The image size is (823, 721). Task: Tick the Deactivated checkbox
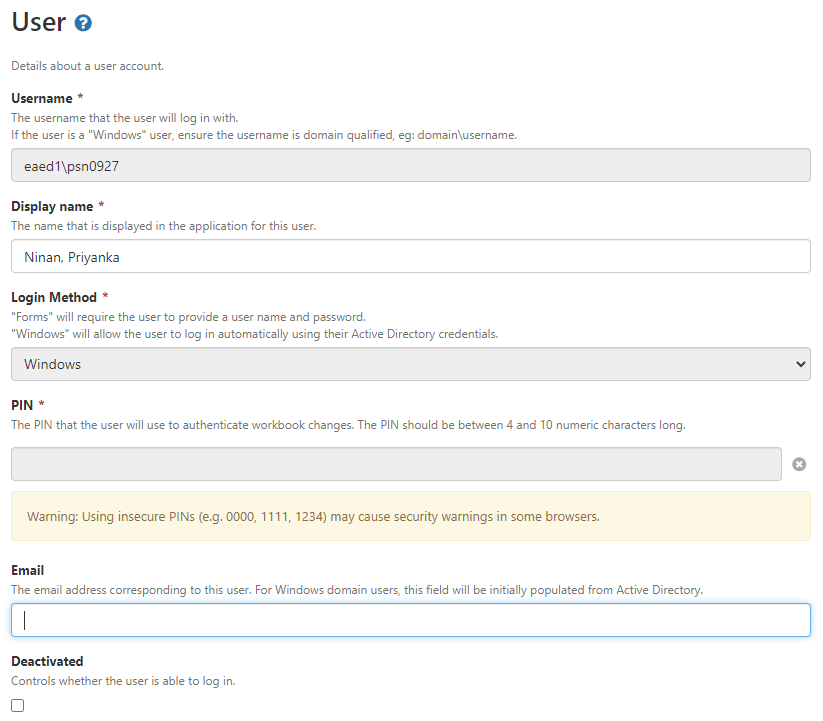tap(18, 705)
